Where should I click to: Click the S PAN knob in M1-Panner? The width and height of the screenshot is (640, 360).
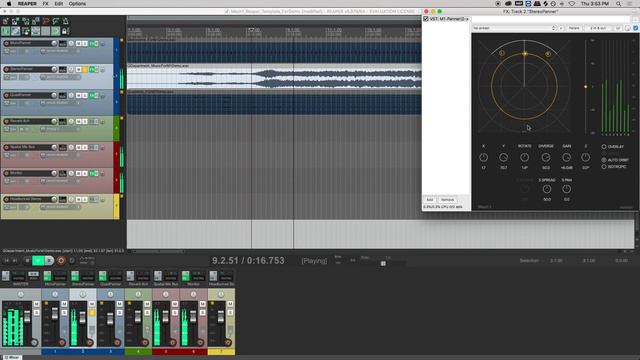click(x=566, y=189)
